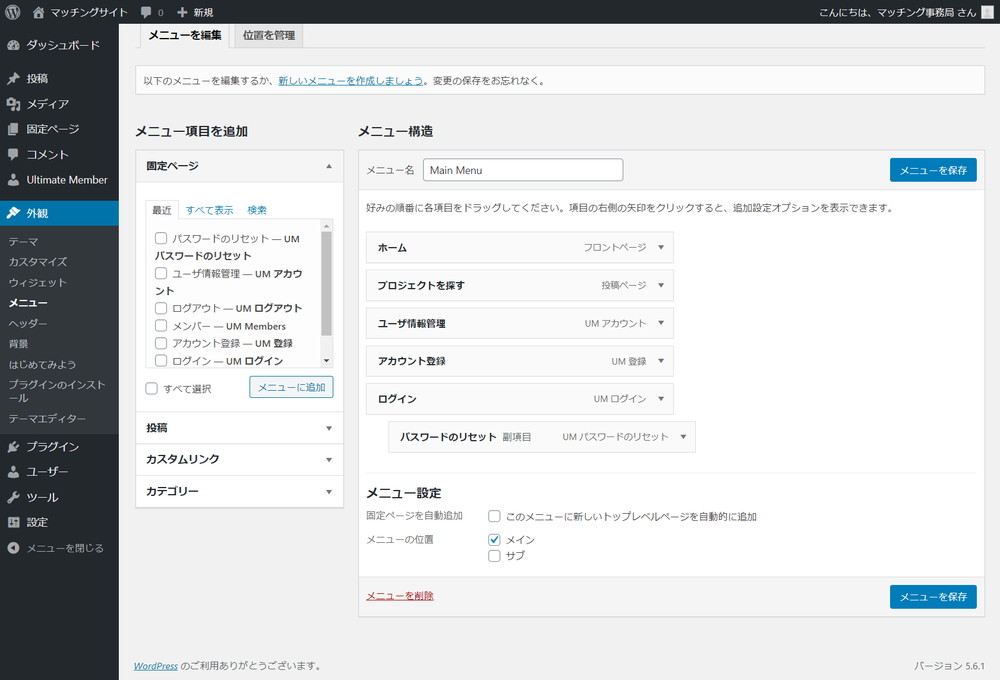Image resolution: width=1000 pixels, height=680 pixels.
Task: Check the サブ menu location
Action: point(494,556)
